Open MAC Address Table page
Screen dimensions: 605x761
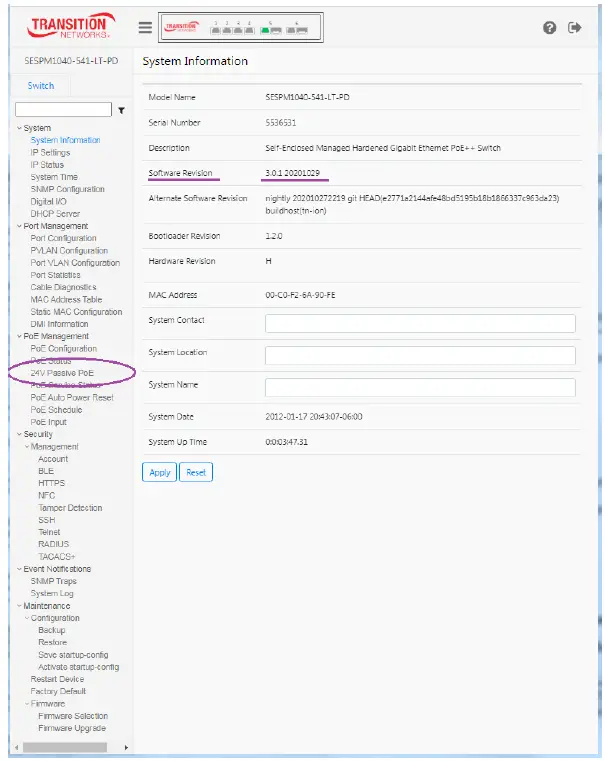point(66,299)
